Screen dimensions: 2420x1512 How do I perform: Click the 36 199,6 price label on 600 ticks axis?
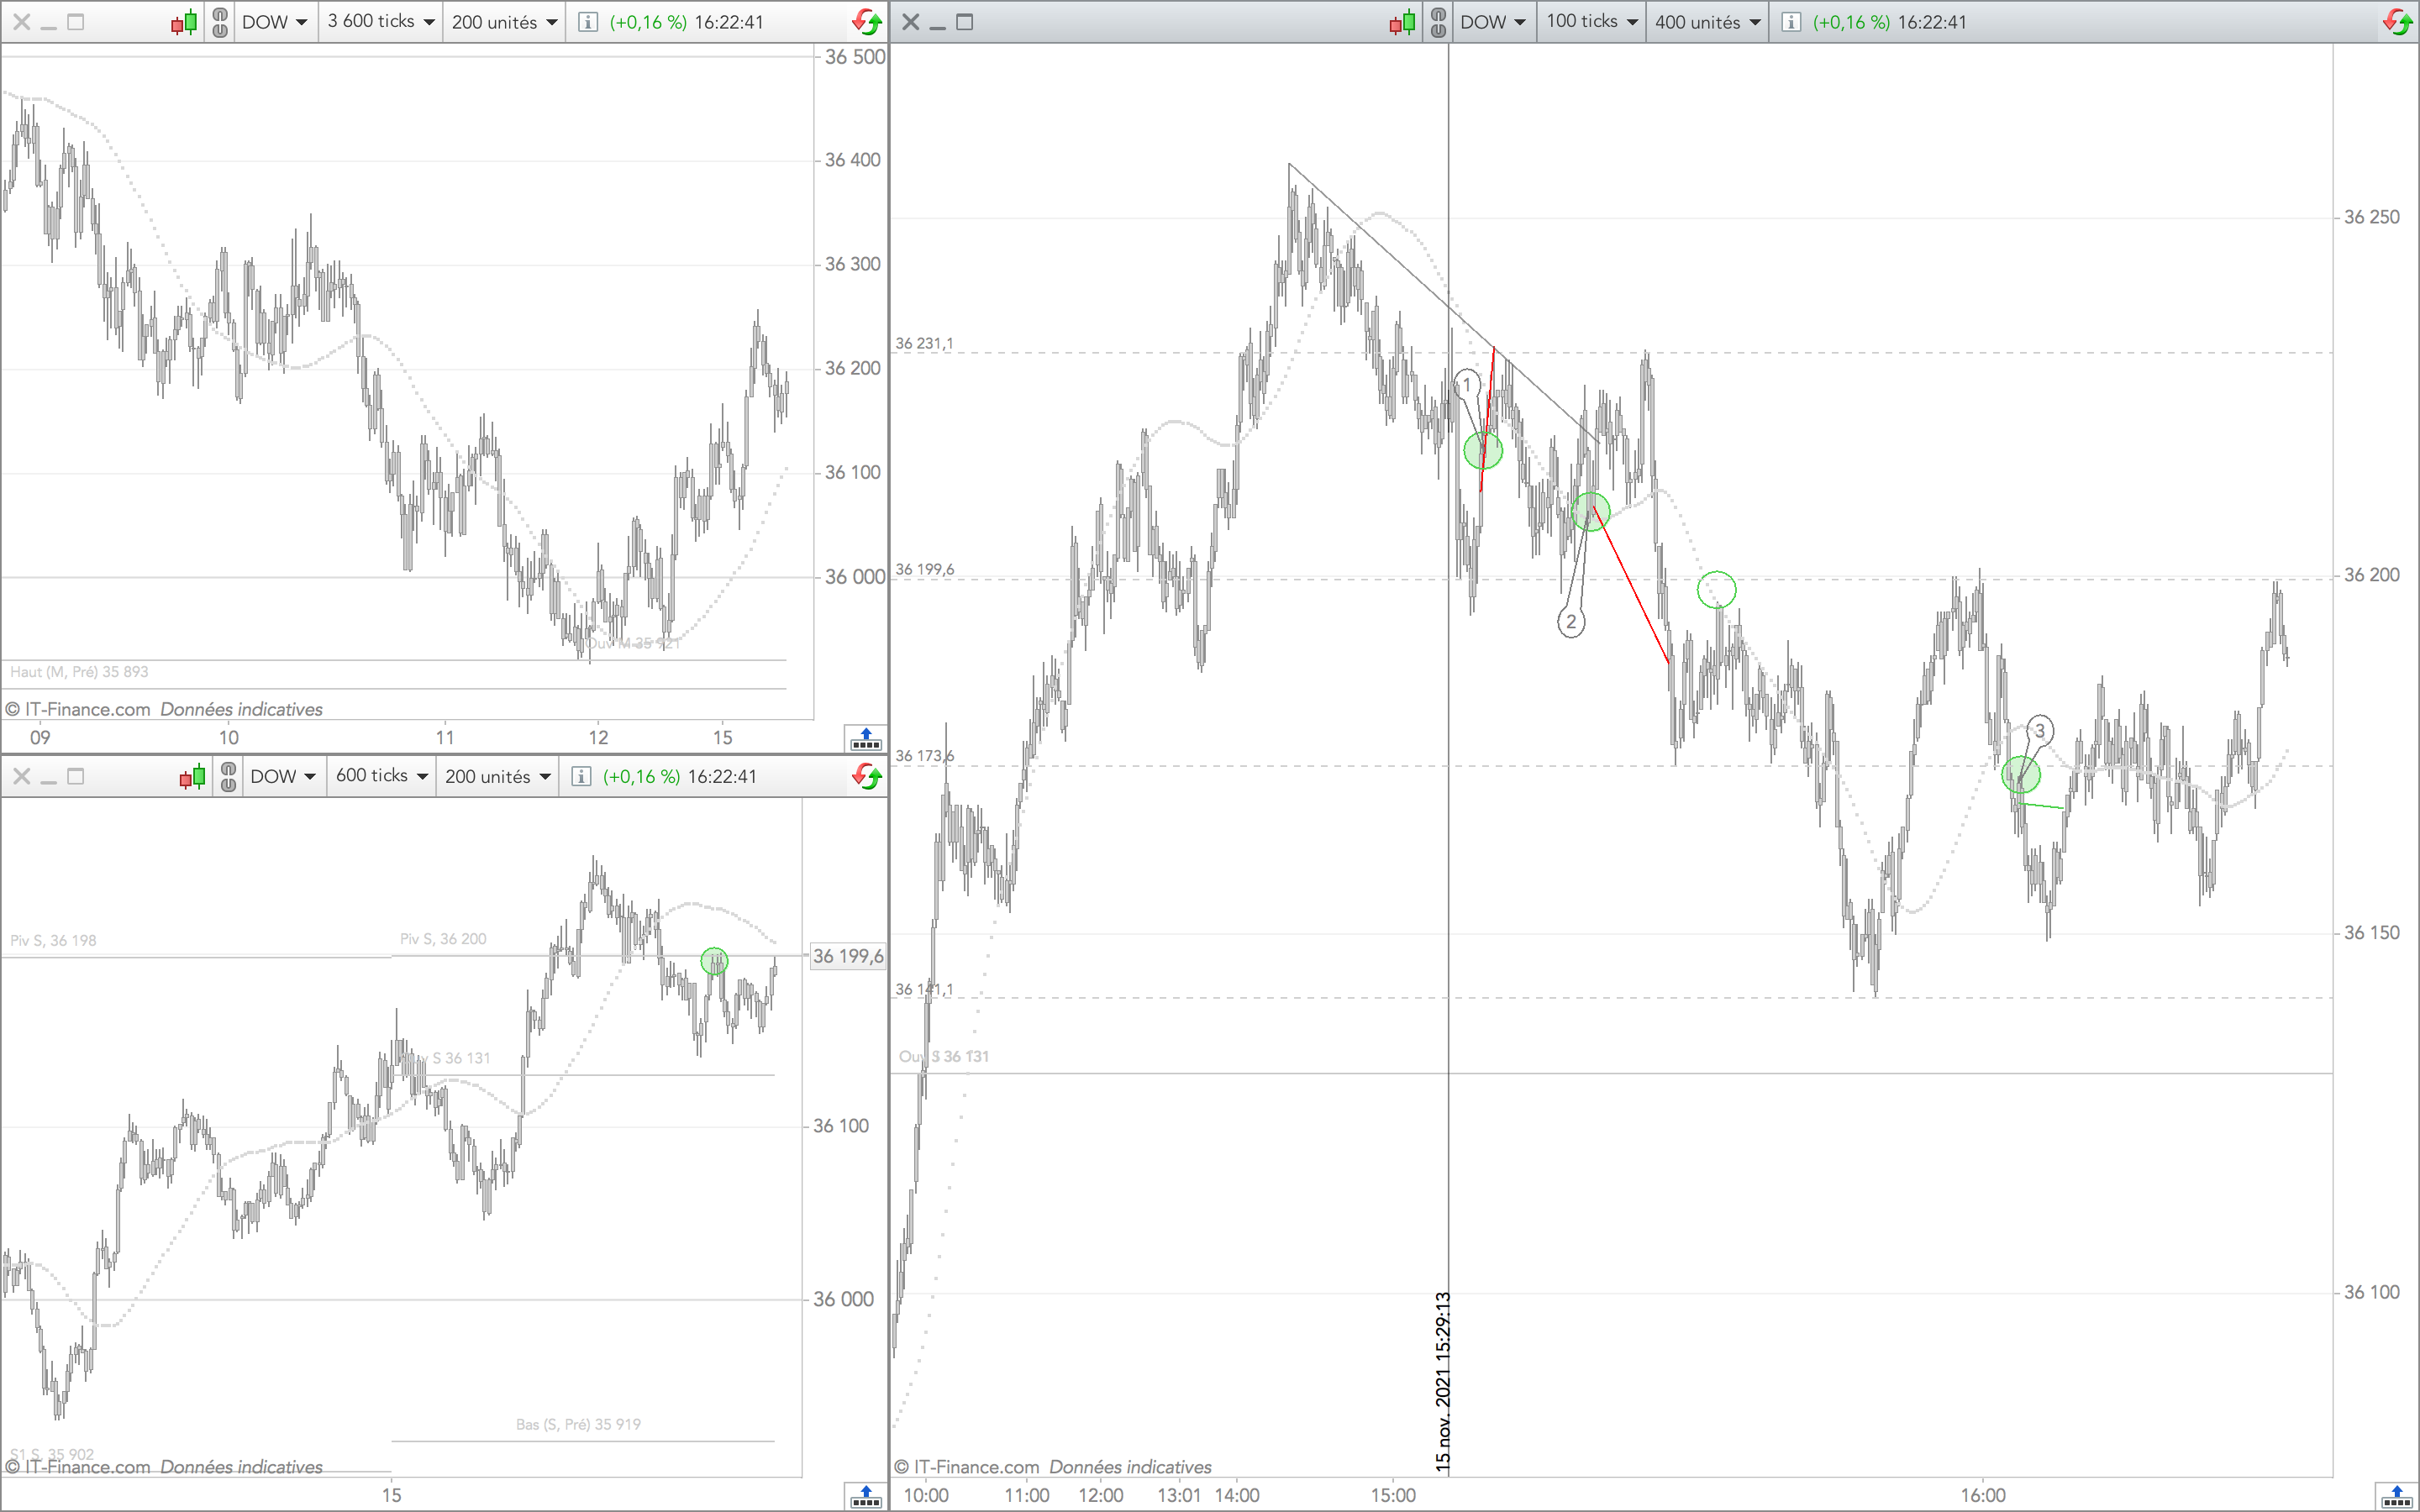pos(847,956)
